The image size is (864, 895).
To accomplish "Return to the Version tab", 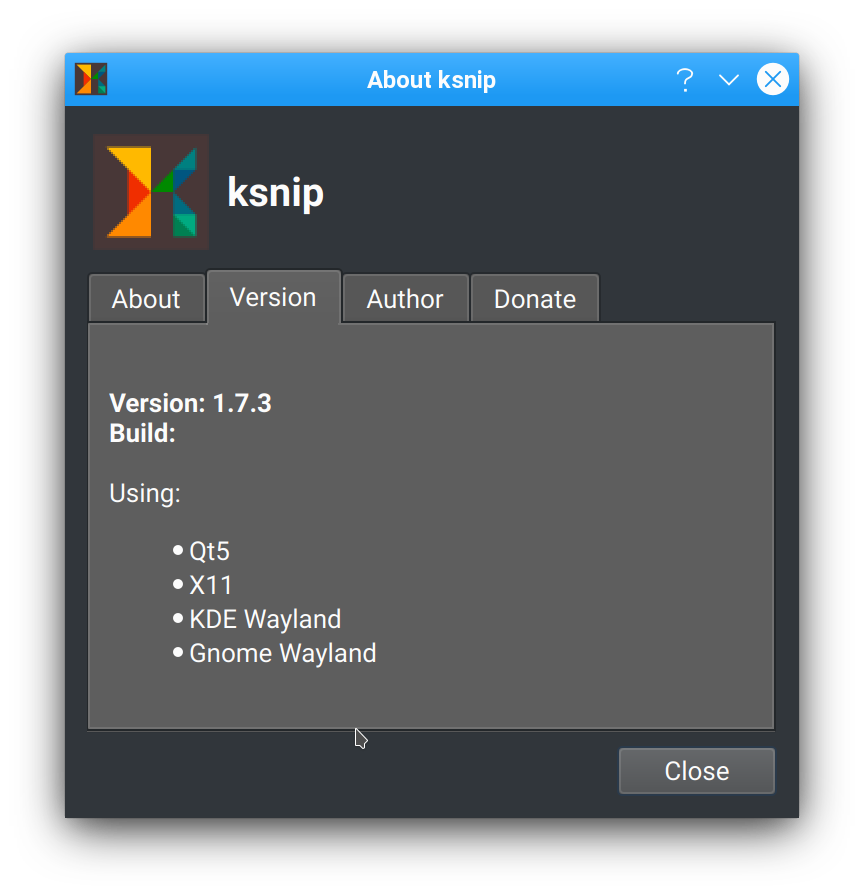I will coord(273,296).
